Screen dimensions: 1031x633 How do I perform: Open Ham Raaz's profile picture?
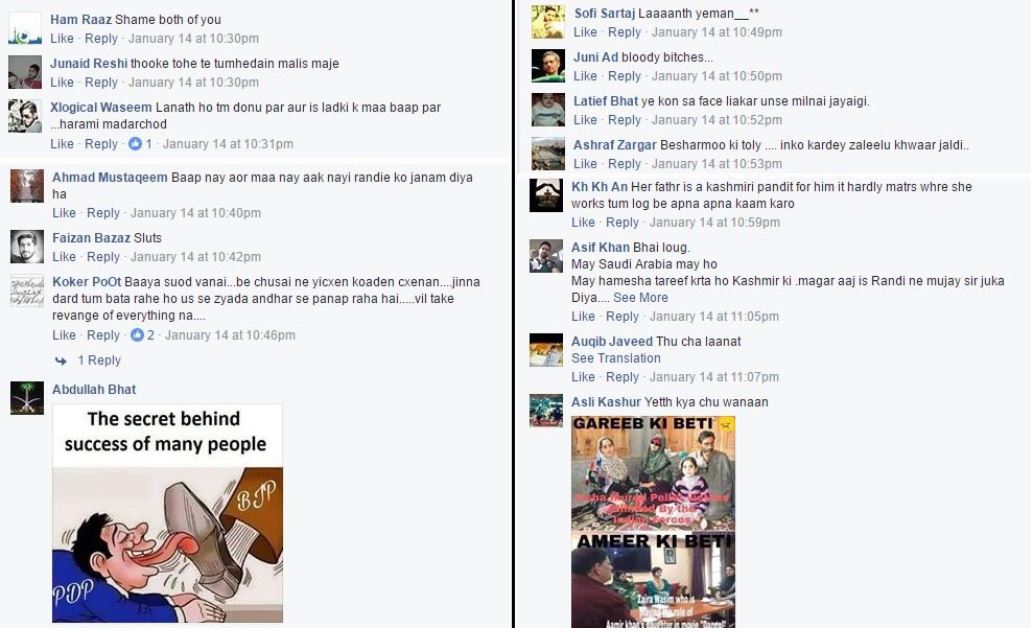coord(25,28)
